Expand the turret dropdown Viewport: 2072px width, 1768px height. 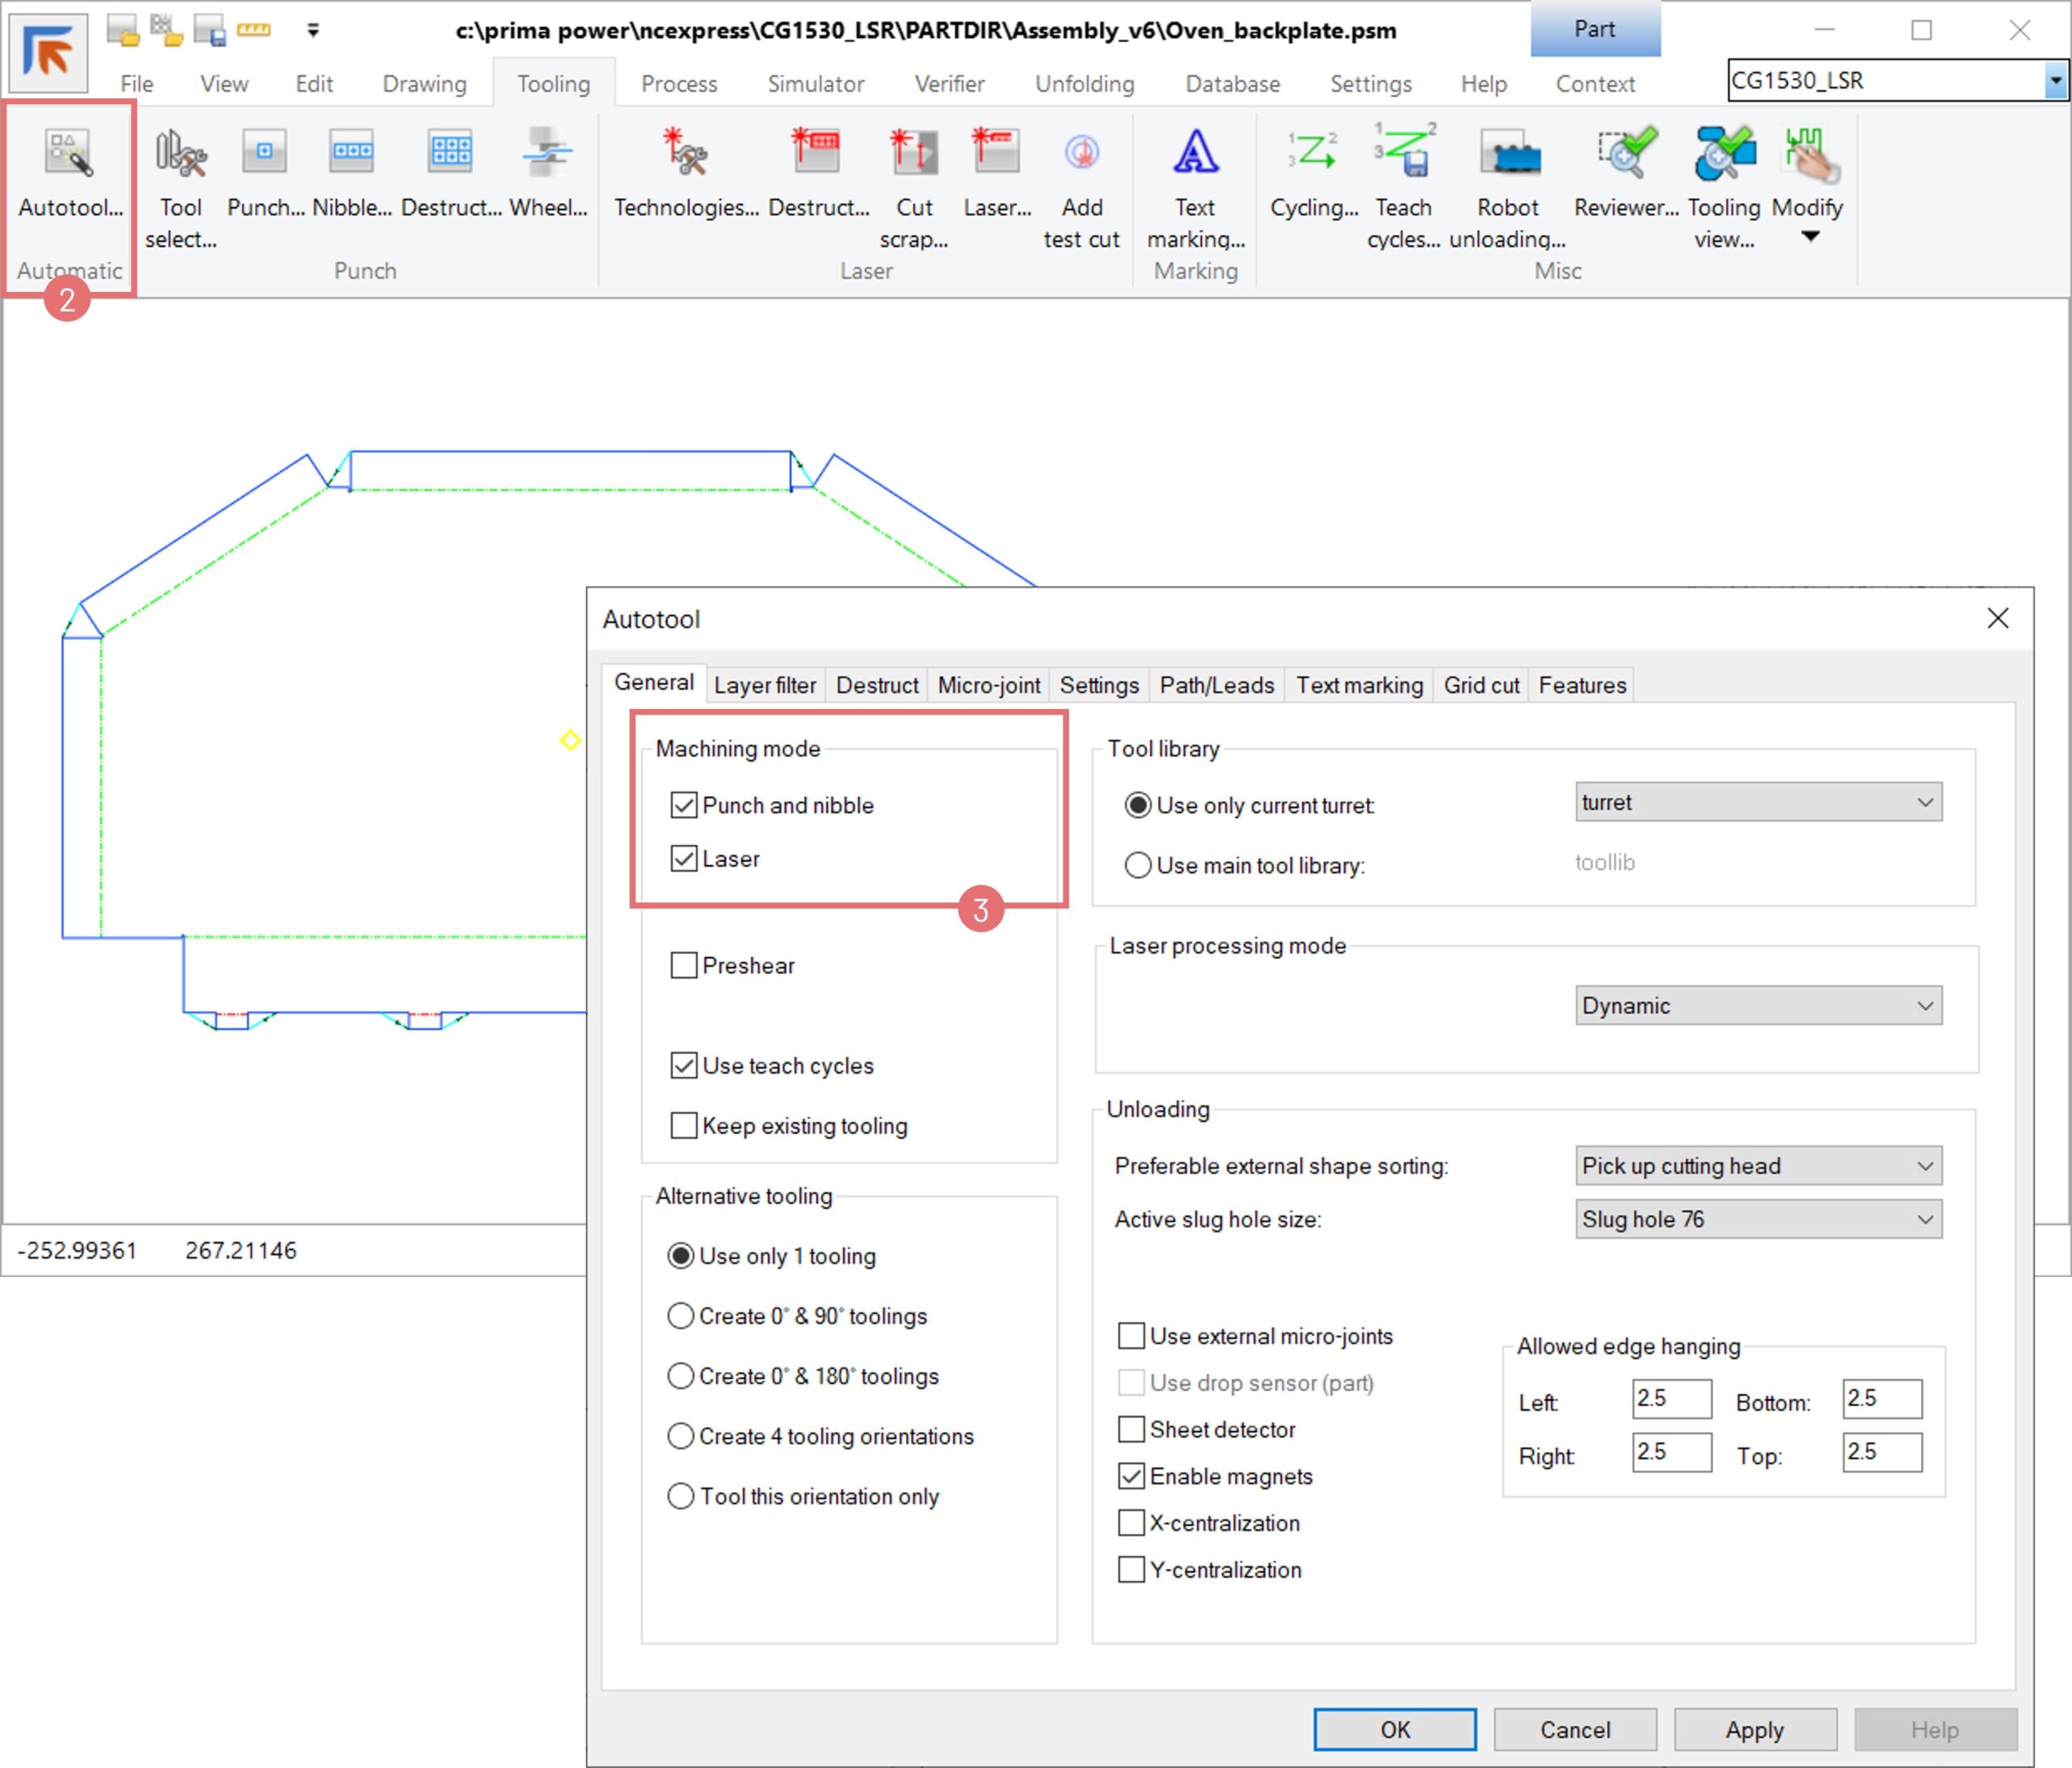(x=1758, y=802)
